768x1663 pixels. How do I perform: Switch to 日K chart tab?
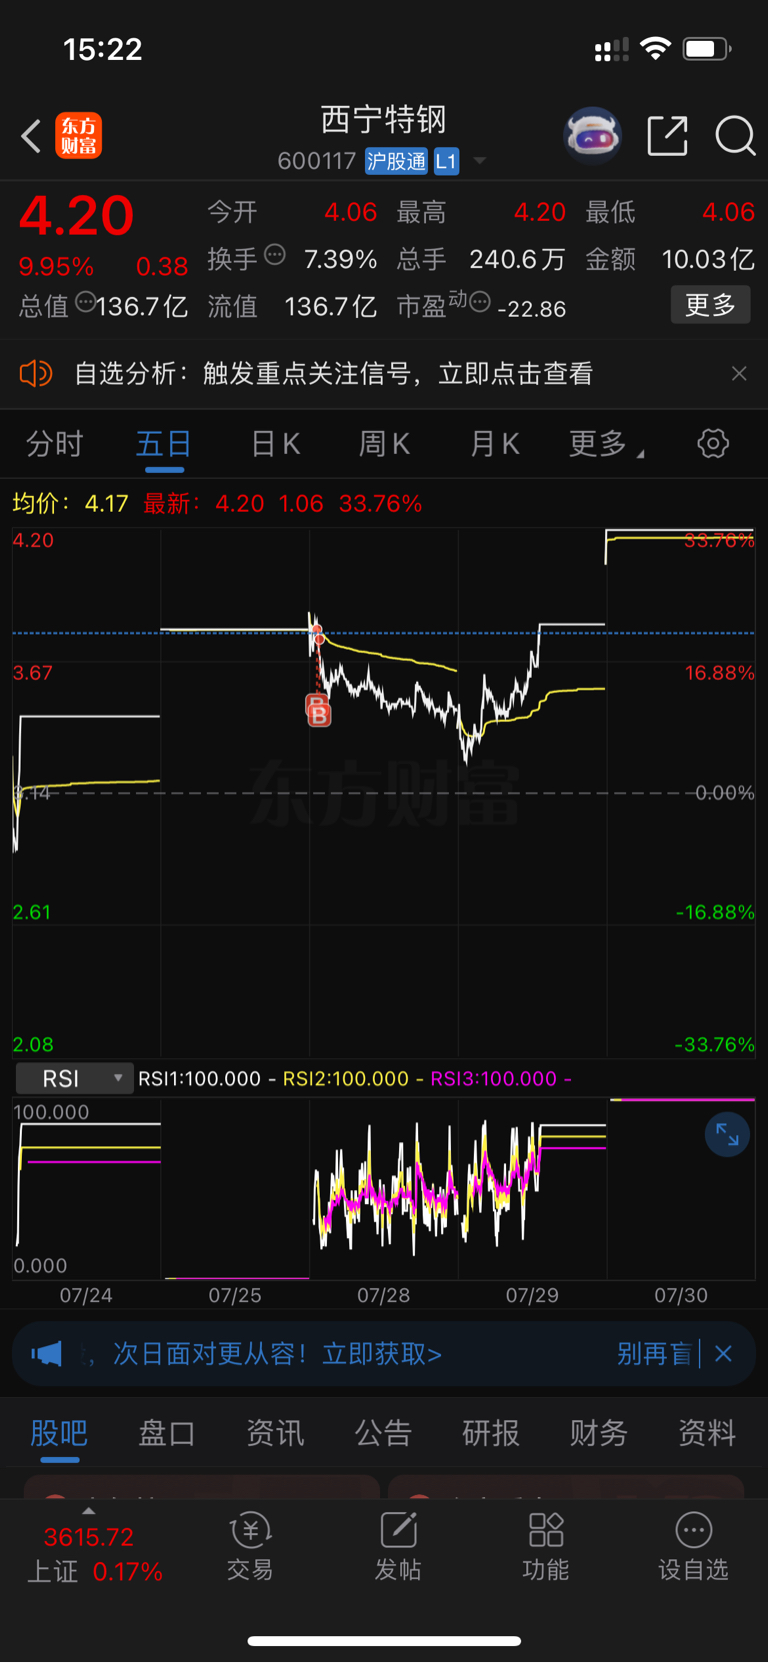pyautogui.click(x=275, y=444)
